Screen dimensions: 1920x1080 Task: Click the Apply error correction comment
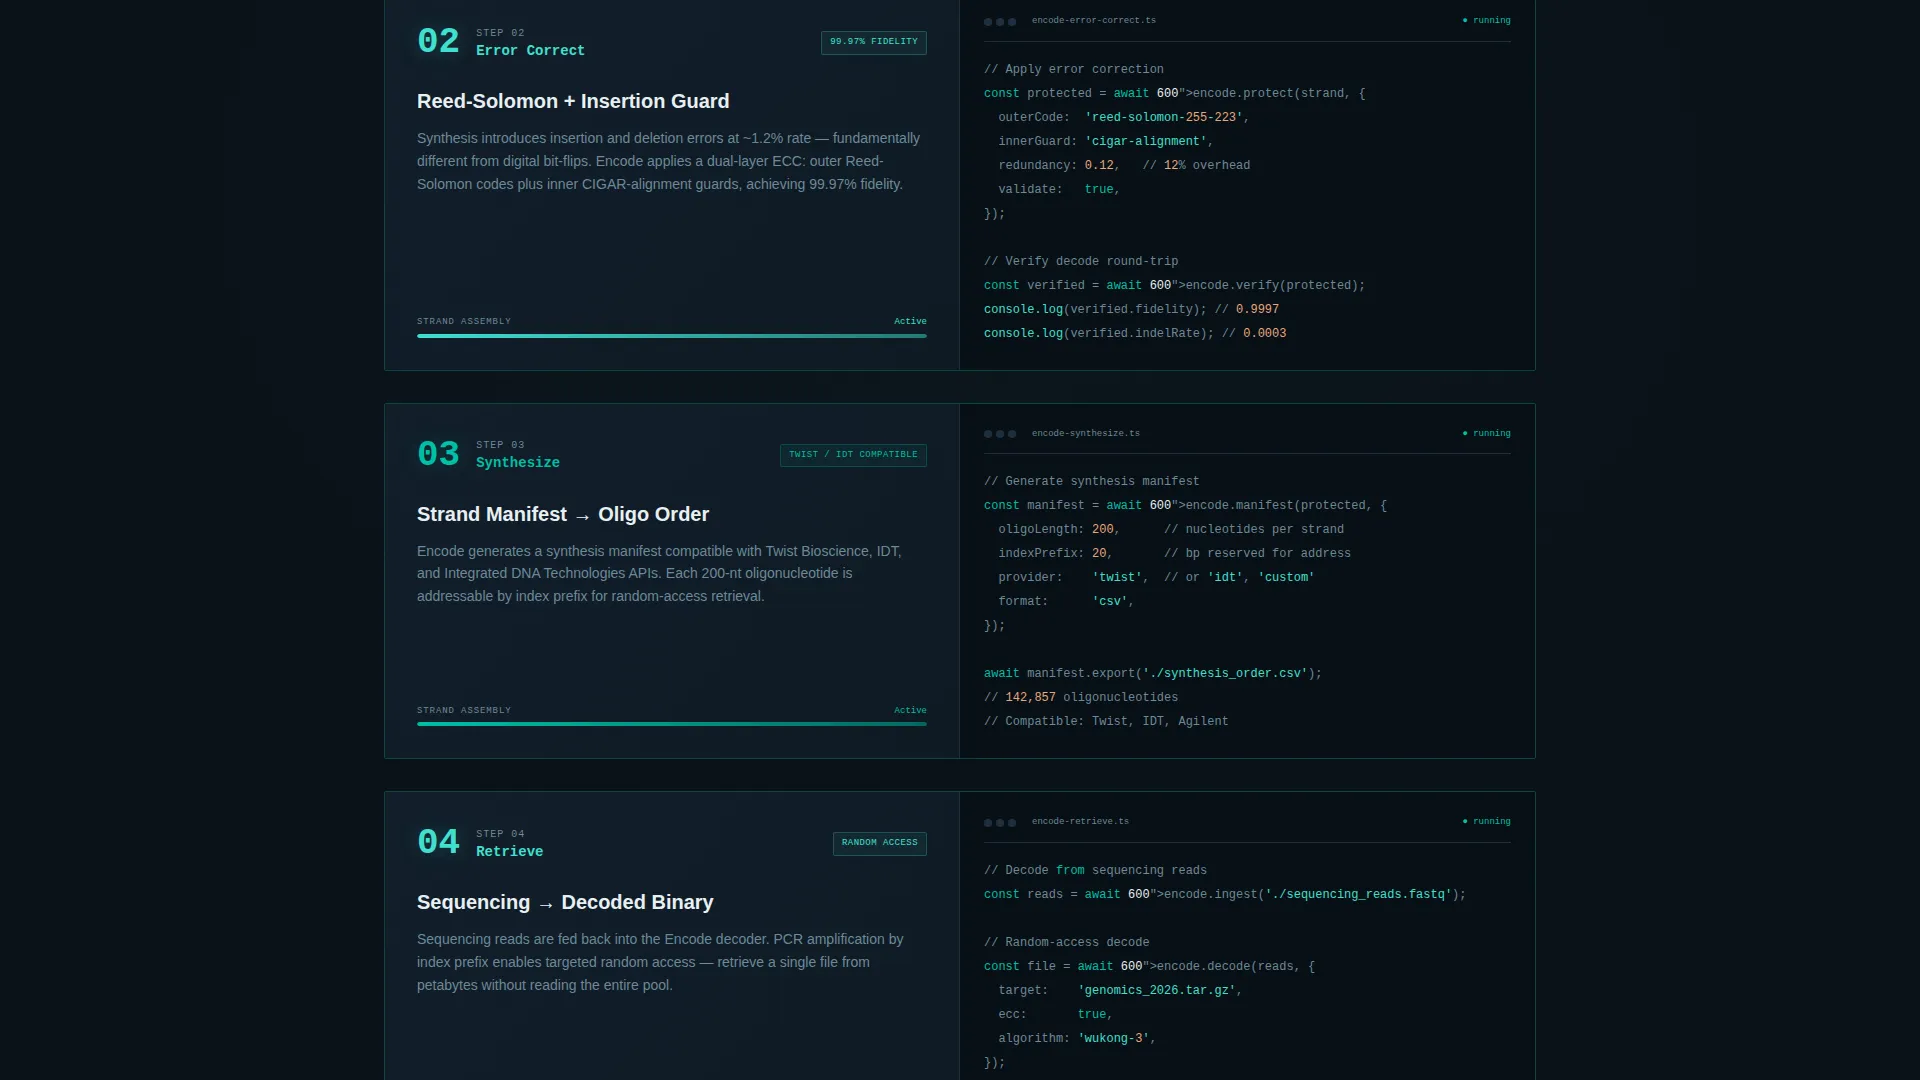pos(1074,70)
